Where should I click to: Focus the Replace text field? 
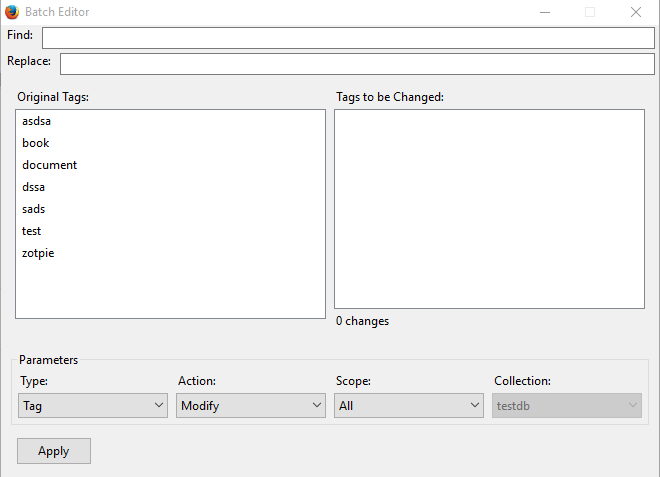tap(357, 64)
